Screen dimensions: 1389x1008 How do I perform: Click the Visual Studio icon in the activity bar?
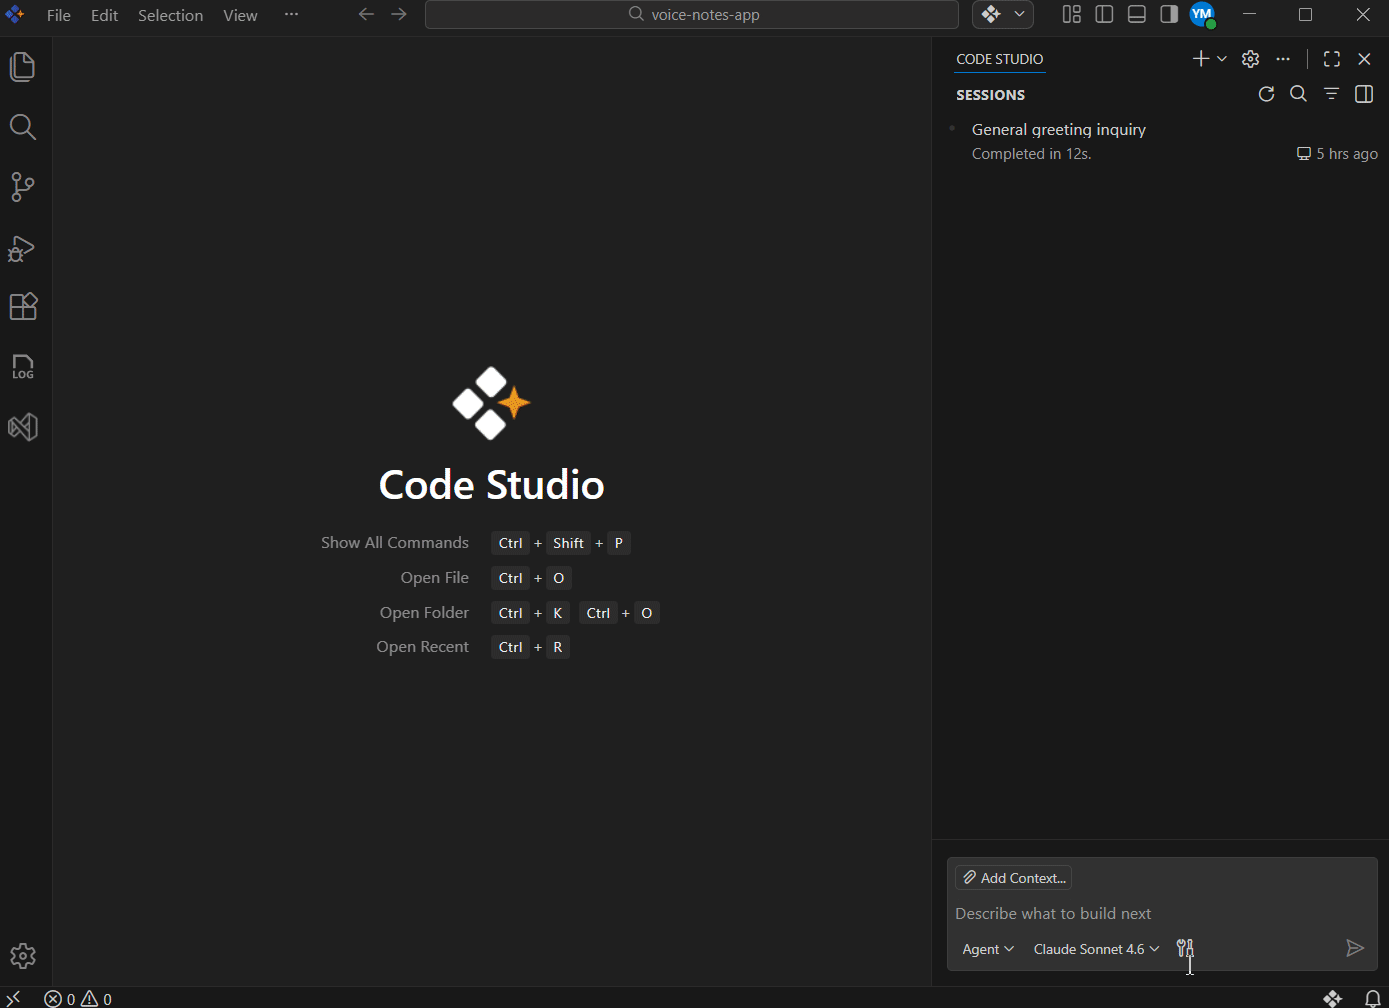coord(23,427)
